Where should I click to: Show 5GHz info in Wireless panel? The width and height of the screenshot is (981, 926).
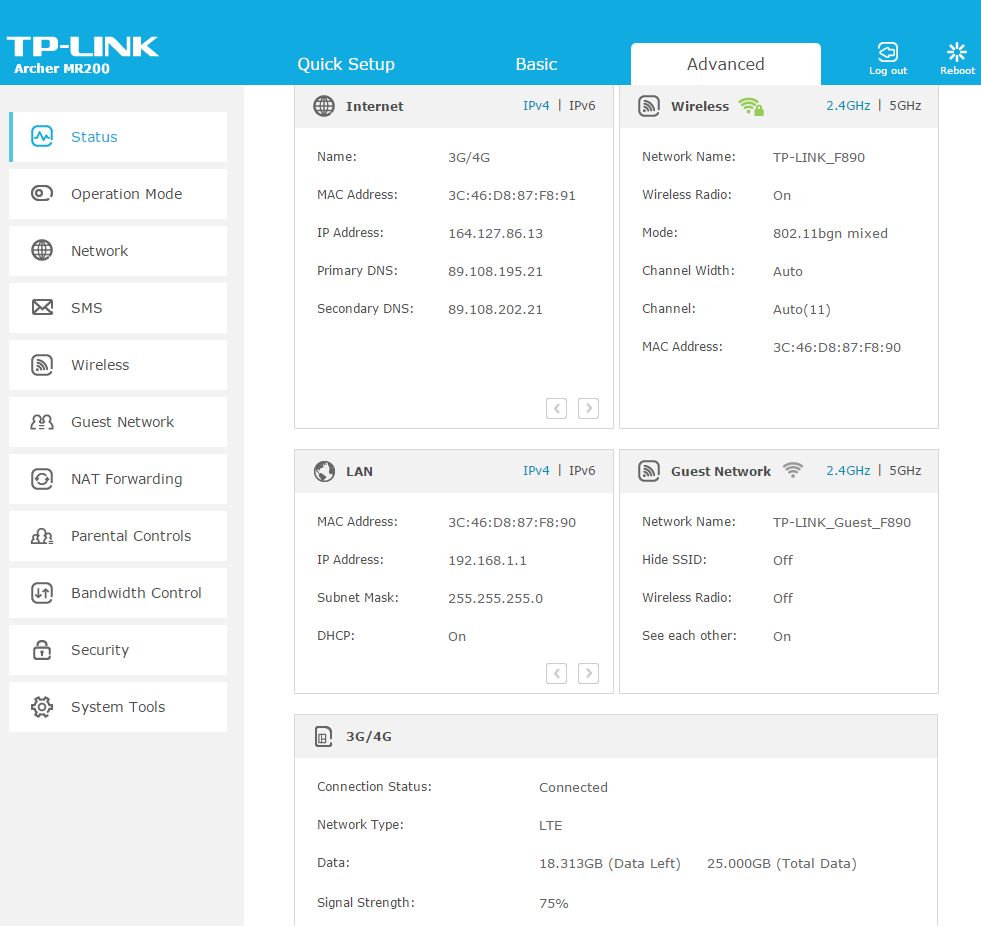tap(905, 106)
